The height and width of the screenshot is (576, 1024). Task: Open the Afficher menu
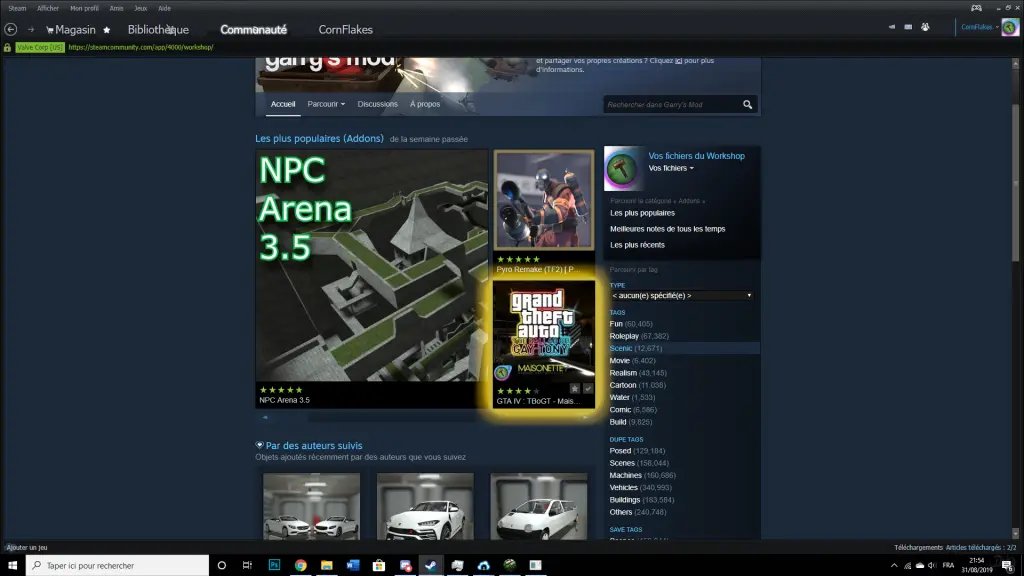coord(48,8)
